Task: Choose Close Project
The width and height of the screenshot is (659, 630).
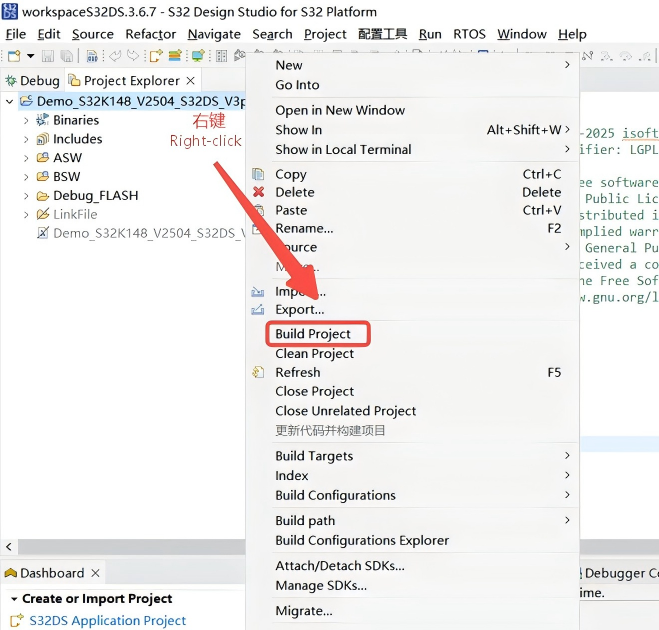Action: [314, 391]
